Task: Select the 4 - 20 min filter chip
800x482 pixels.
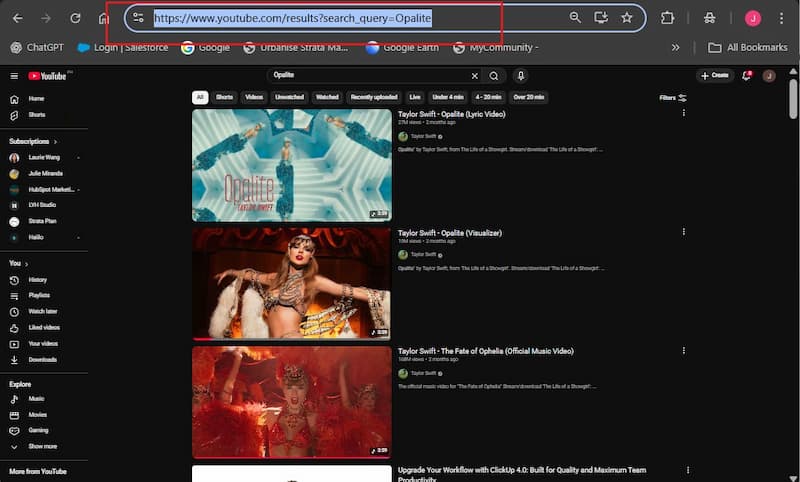Action: click(488, 97)
